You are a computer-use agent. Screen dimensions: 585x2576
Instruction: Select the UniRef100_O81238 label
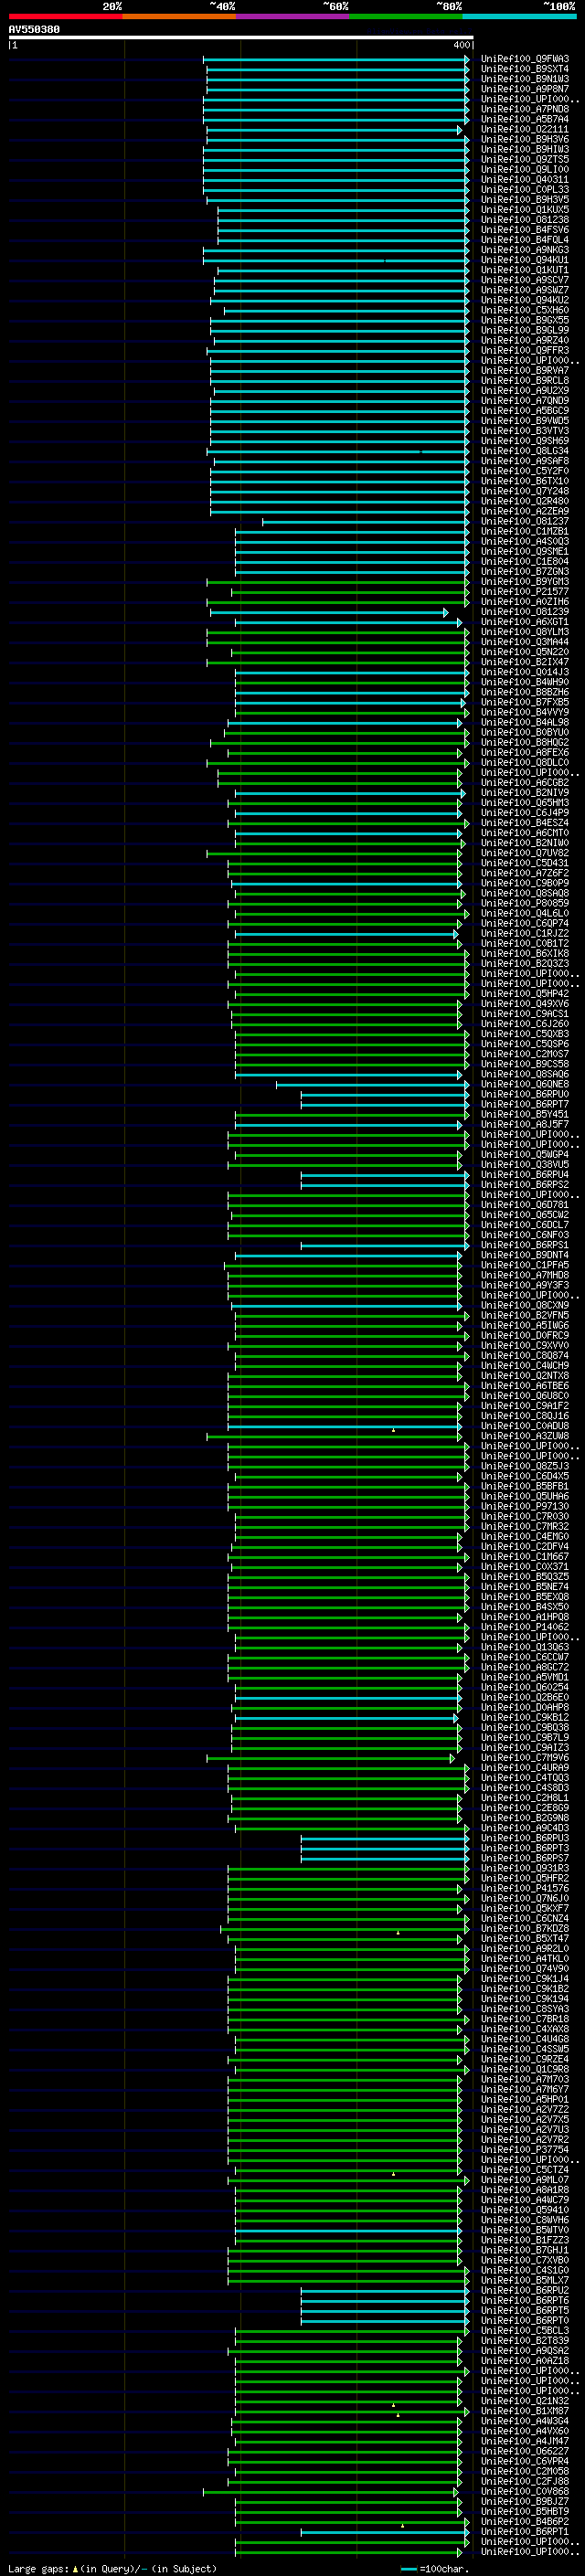pos(525,220)
